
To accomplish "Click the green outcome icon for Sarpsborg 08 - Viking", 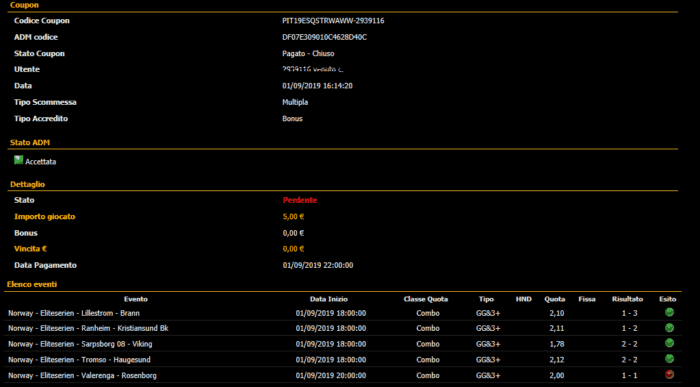I will 669,343.
